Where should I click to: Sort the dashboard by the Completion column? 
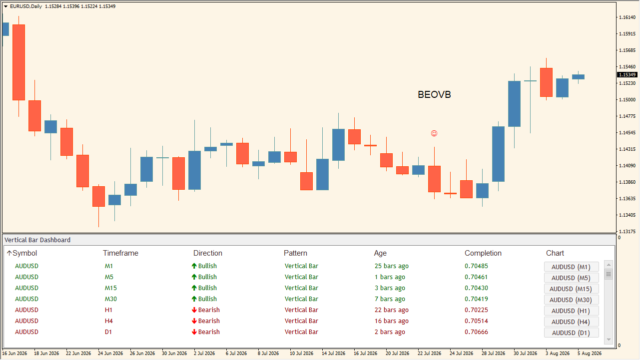(483, 253)
